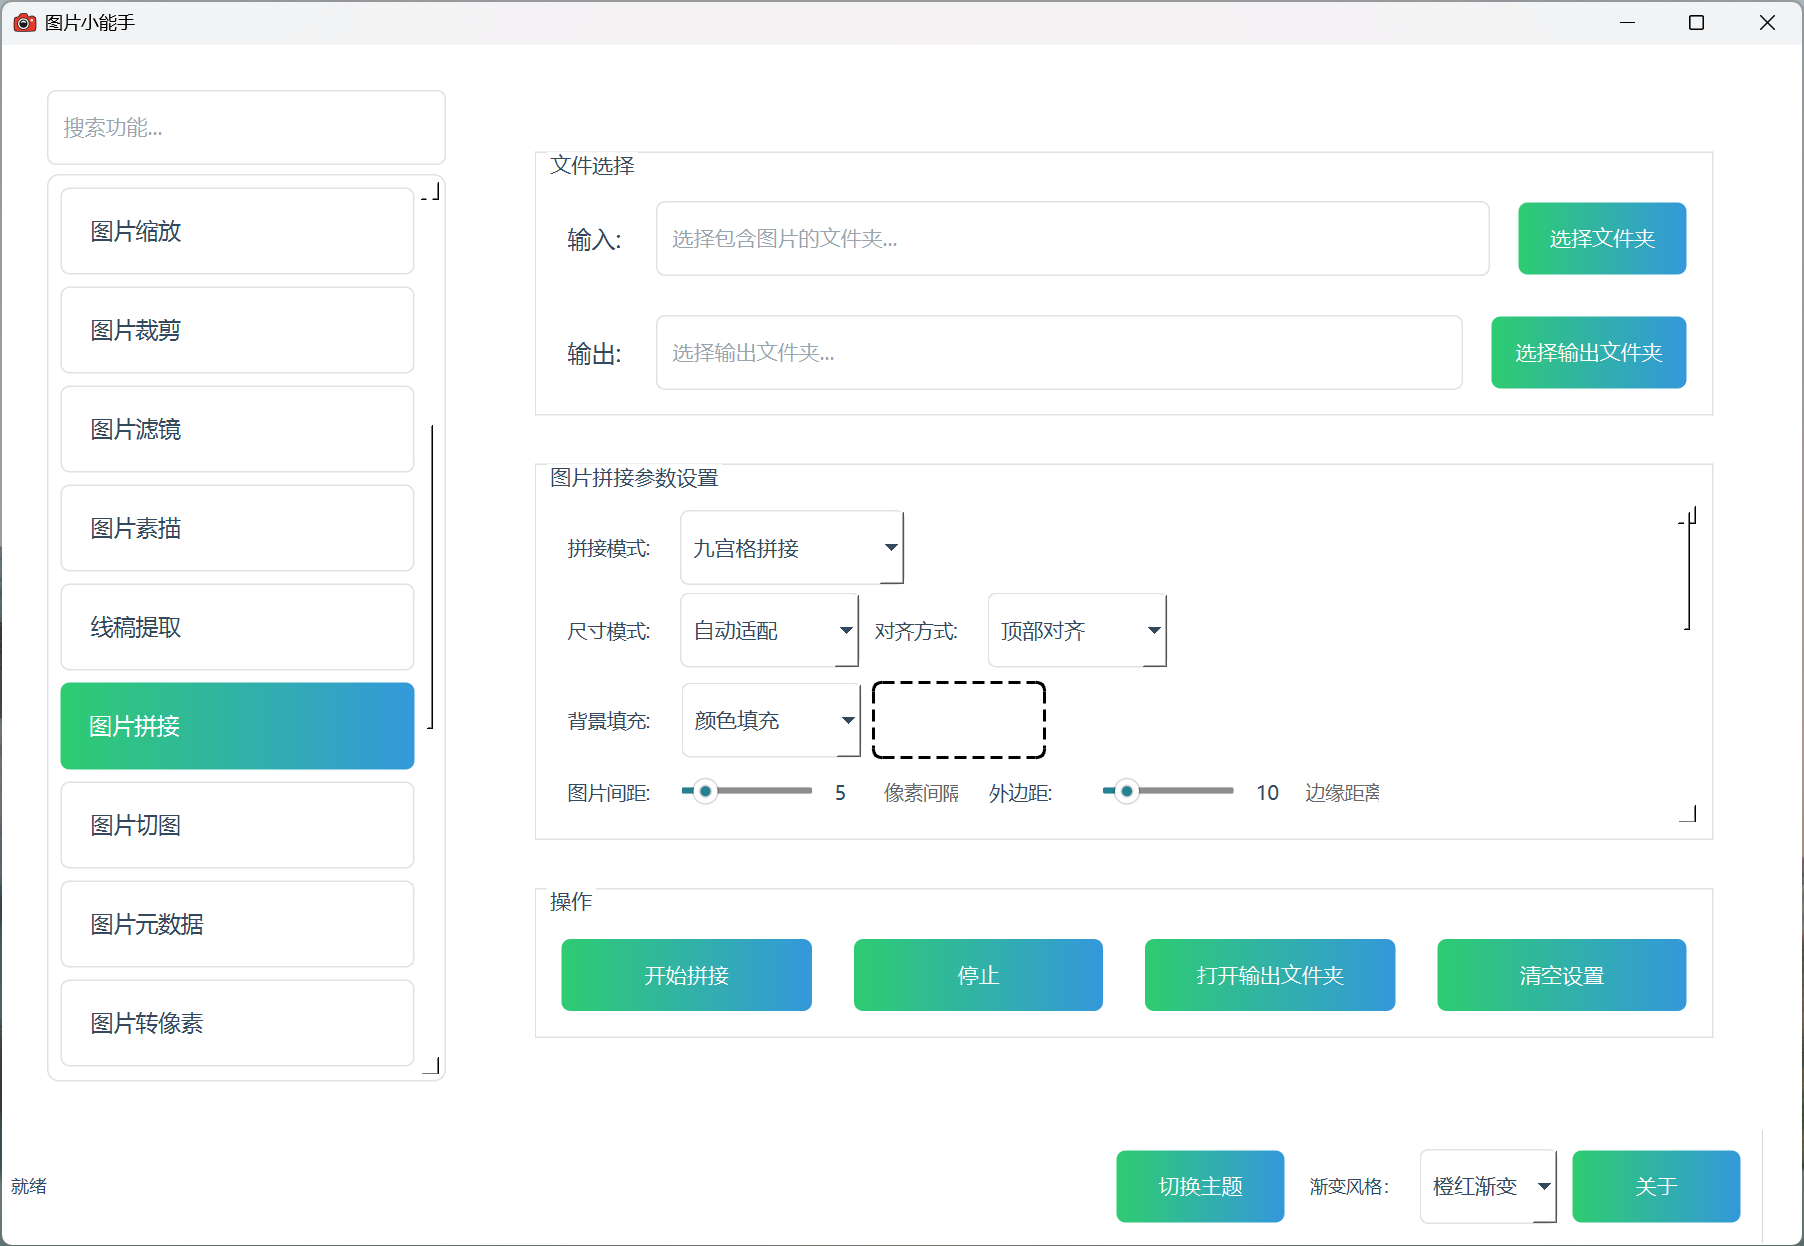
Task: Switch to 图片切图 feature
Action: [236, 825]
